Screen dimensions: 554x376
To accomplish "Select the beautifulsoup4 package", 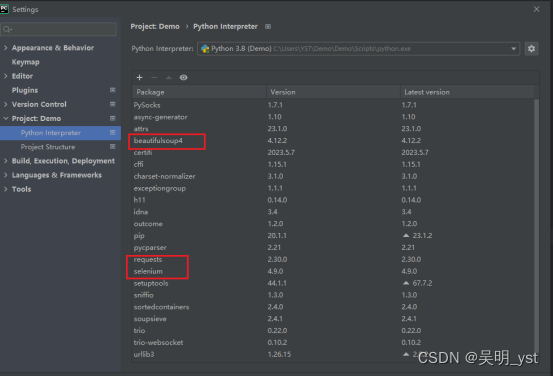I will point(333,141).
